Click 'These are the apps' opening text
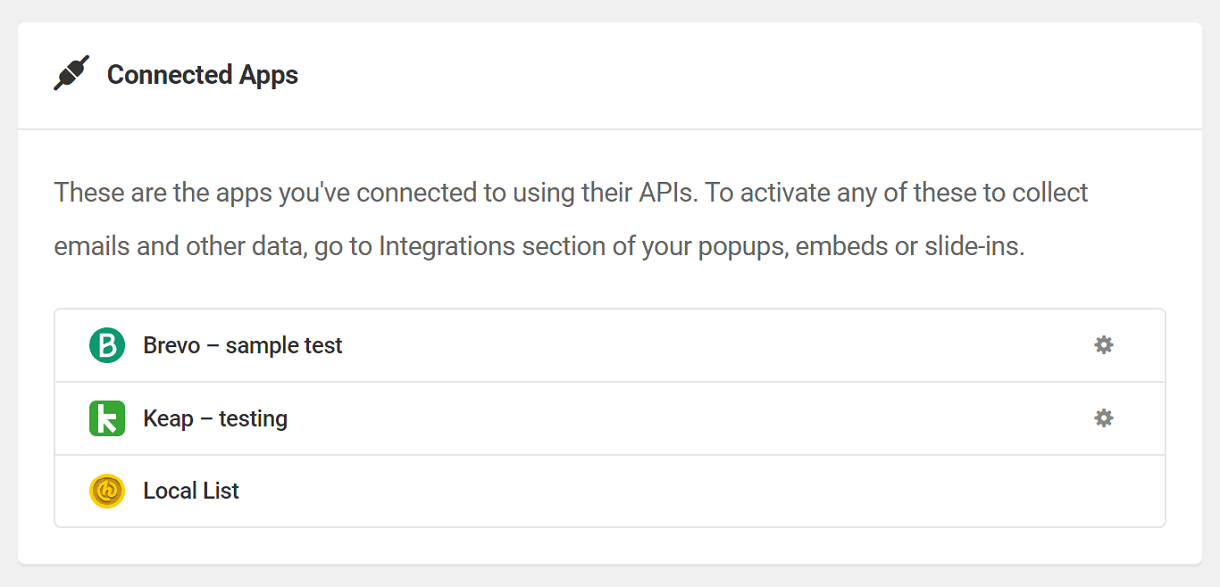Screen dimensions: 1220x587 pyautogui.click(x=163, y=192)
